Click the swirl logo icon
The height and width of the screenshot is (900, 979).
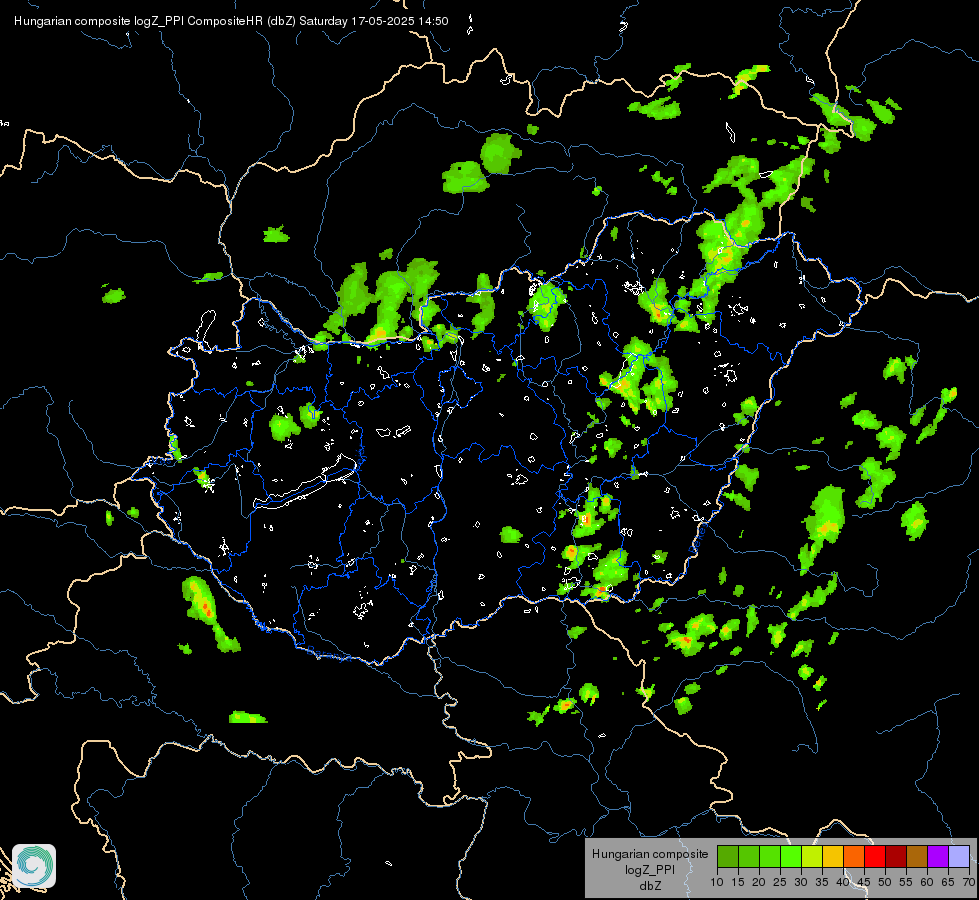[x=34, y=866]
